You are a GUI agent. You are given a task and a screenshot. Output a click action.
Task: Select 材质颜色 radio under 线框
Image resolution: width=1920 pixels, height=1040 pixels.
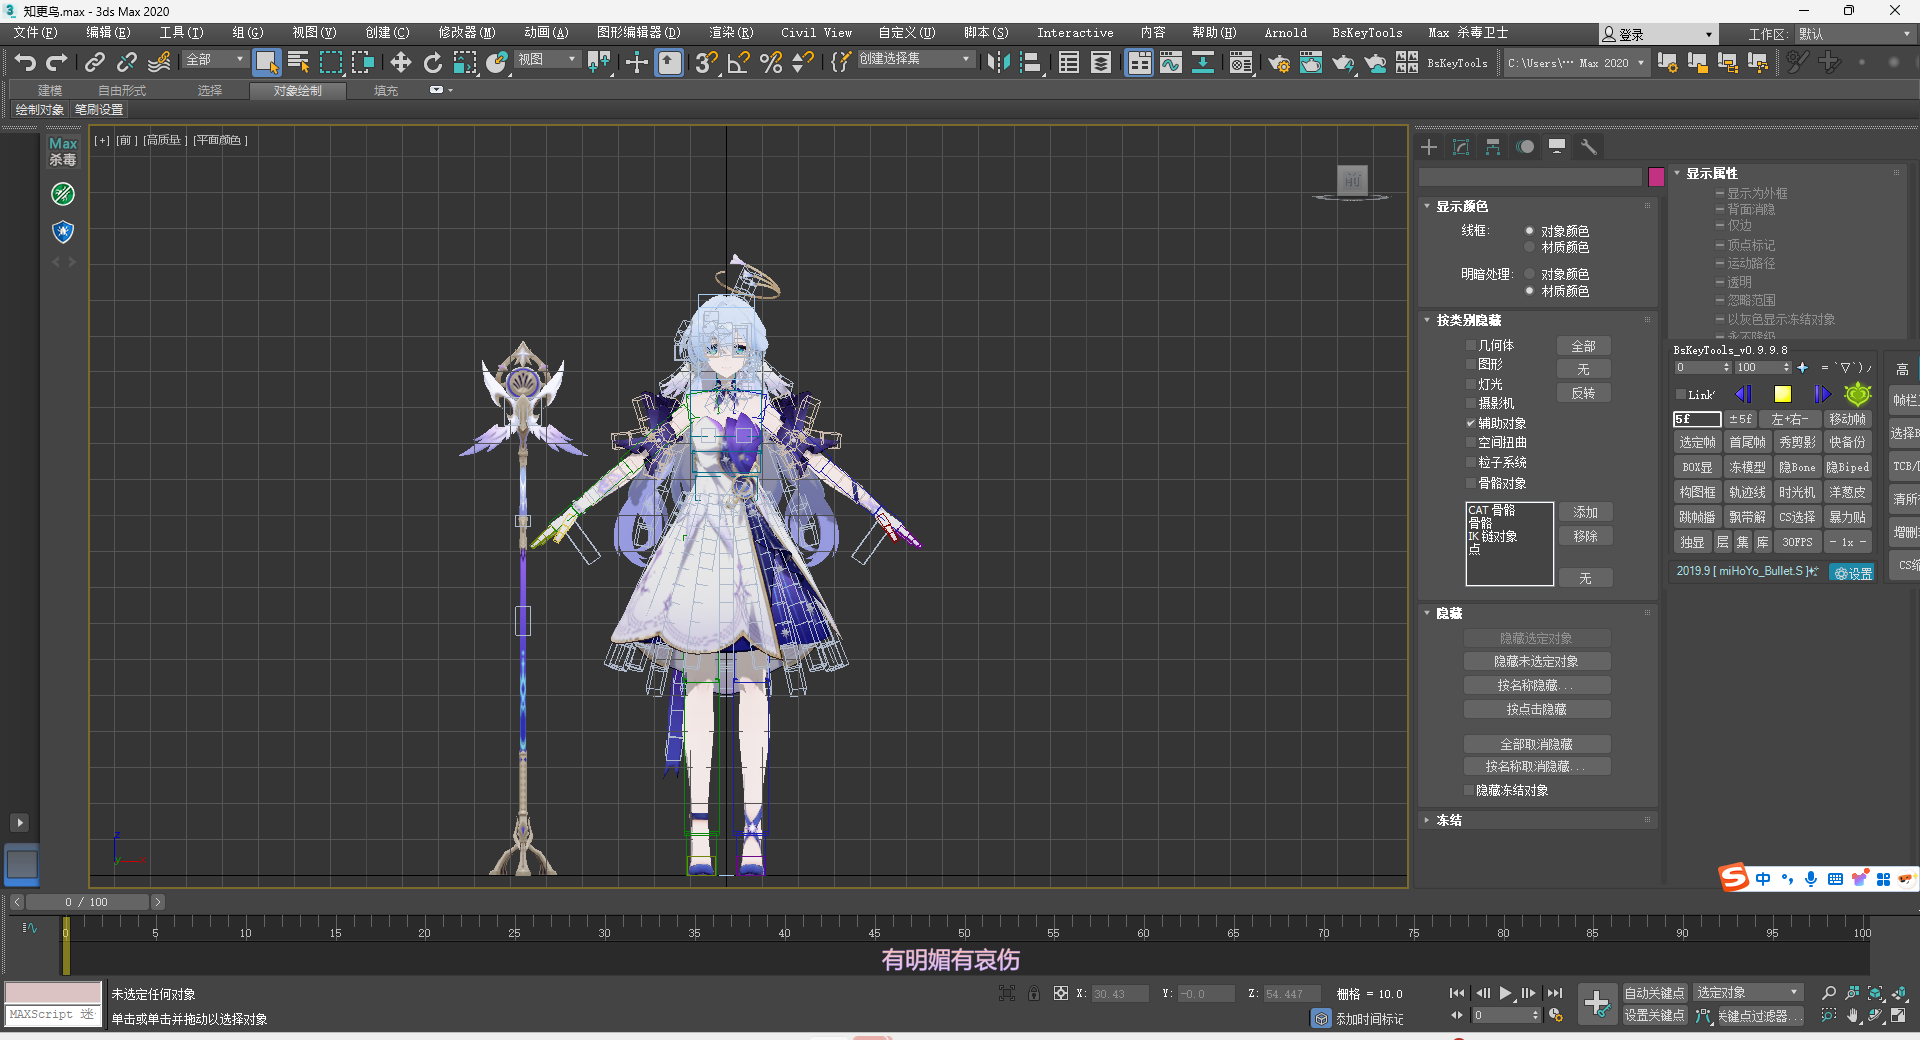point(1530,247)
